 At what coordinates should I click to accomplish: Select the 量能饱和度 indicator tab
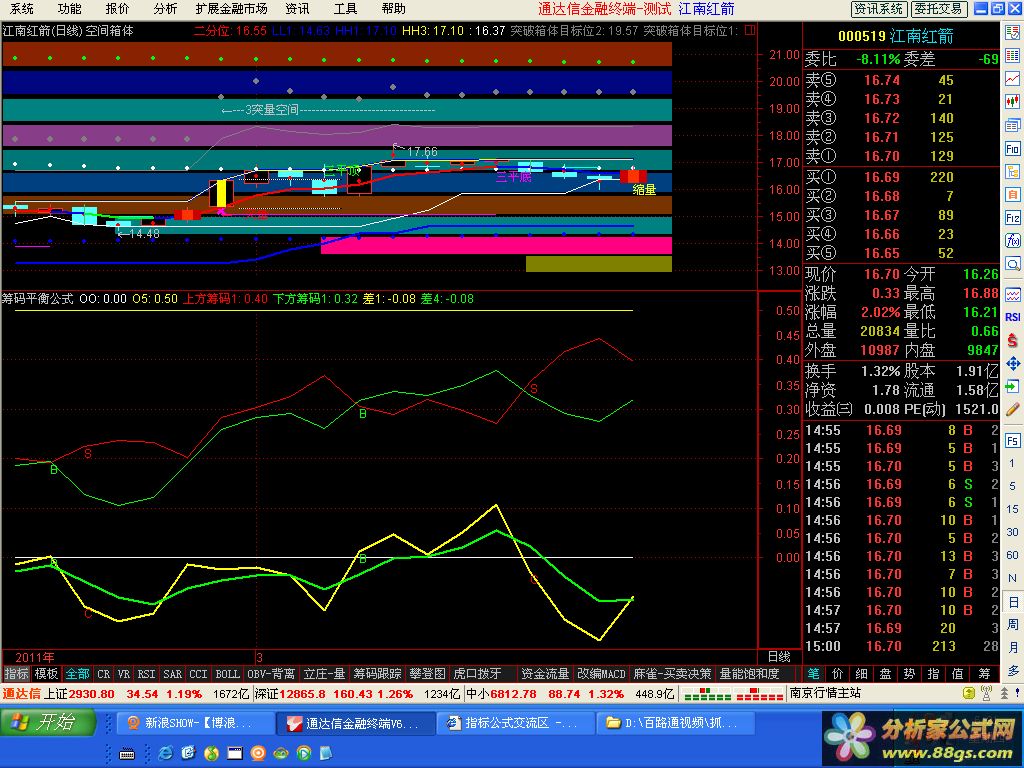point(749,673)
